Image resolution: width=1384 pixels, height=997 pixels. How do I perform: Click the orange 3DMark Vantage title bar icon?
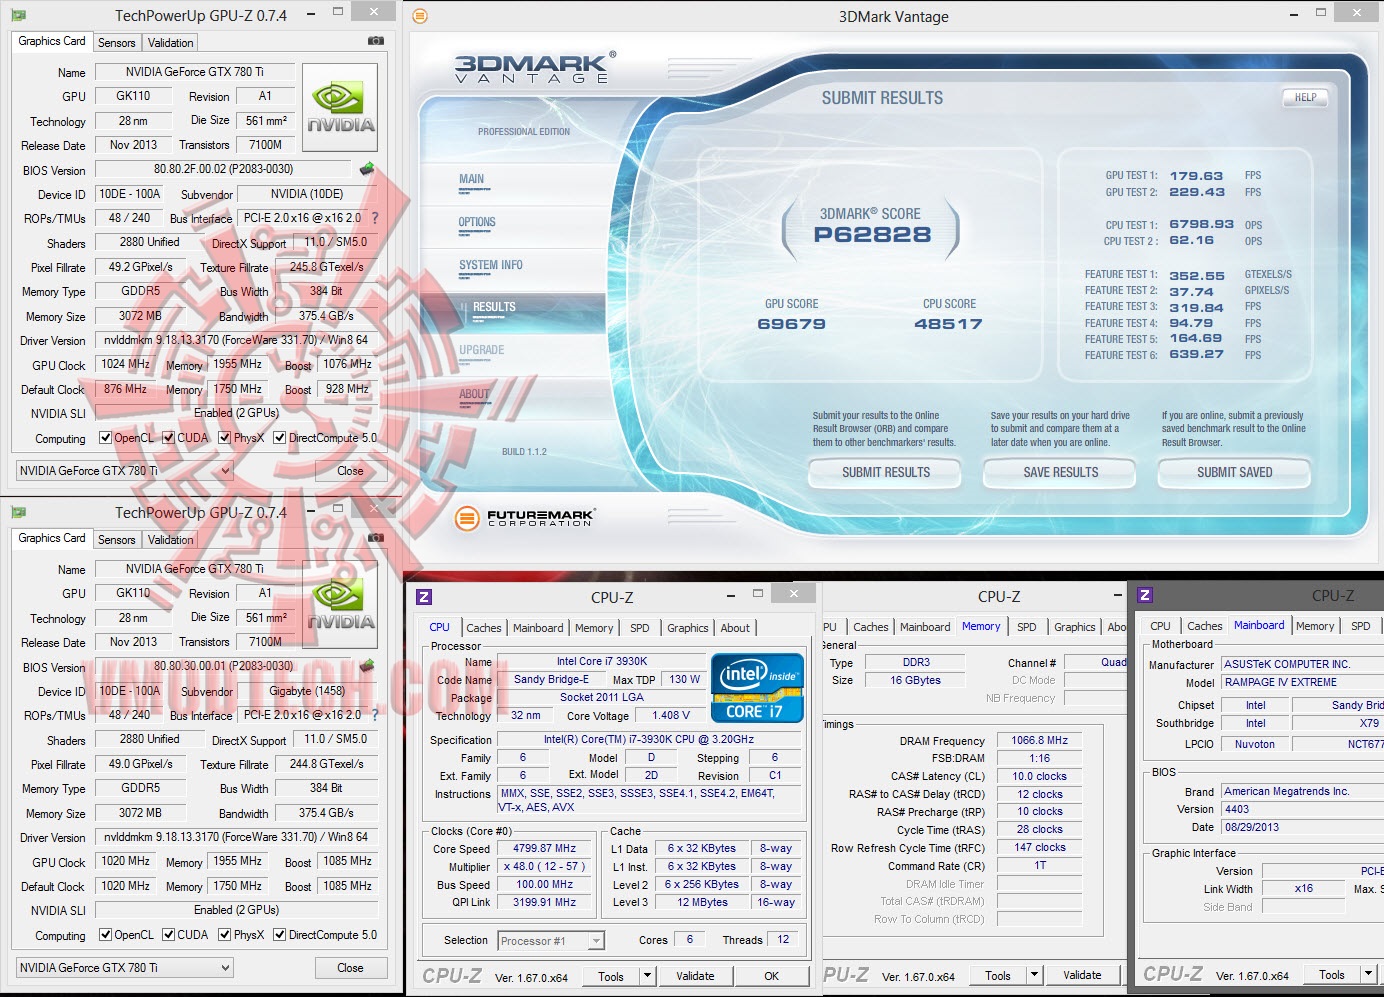[420, 16]
